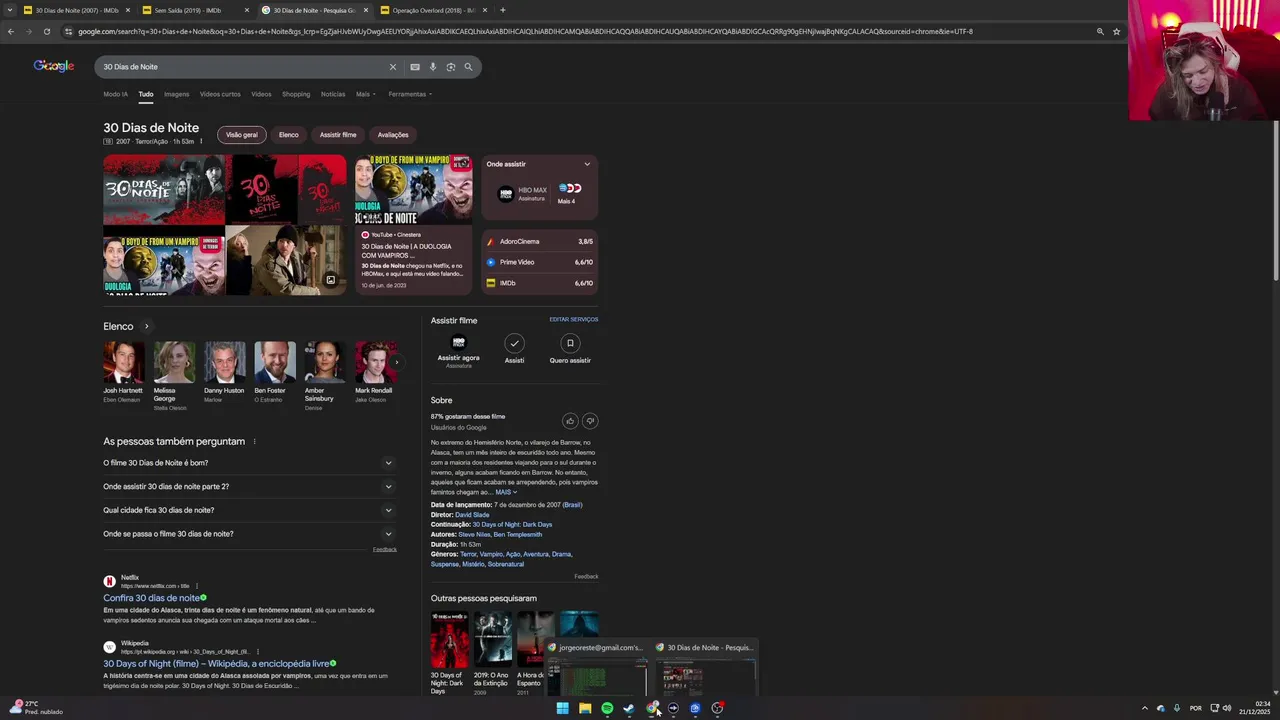
Task: Open a new browser tab
Action: (502, 10)
